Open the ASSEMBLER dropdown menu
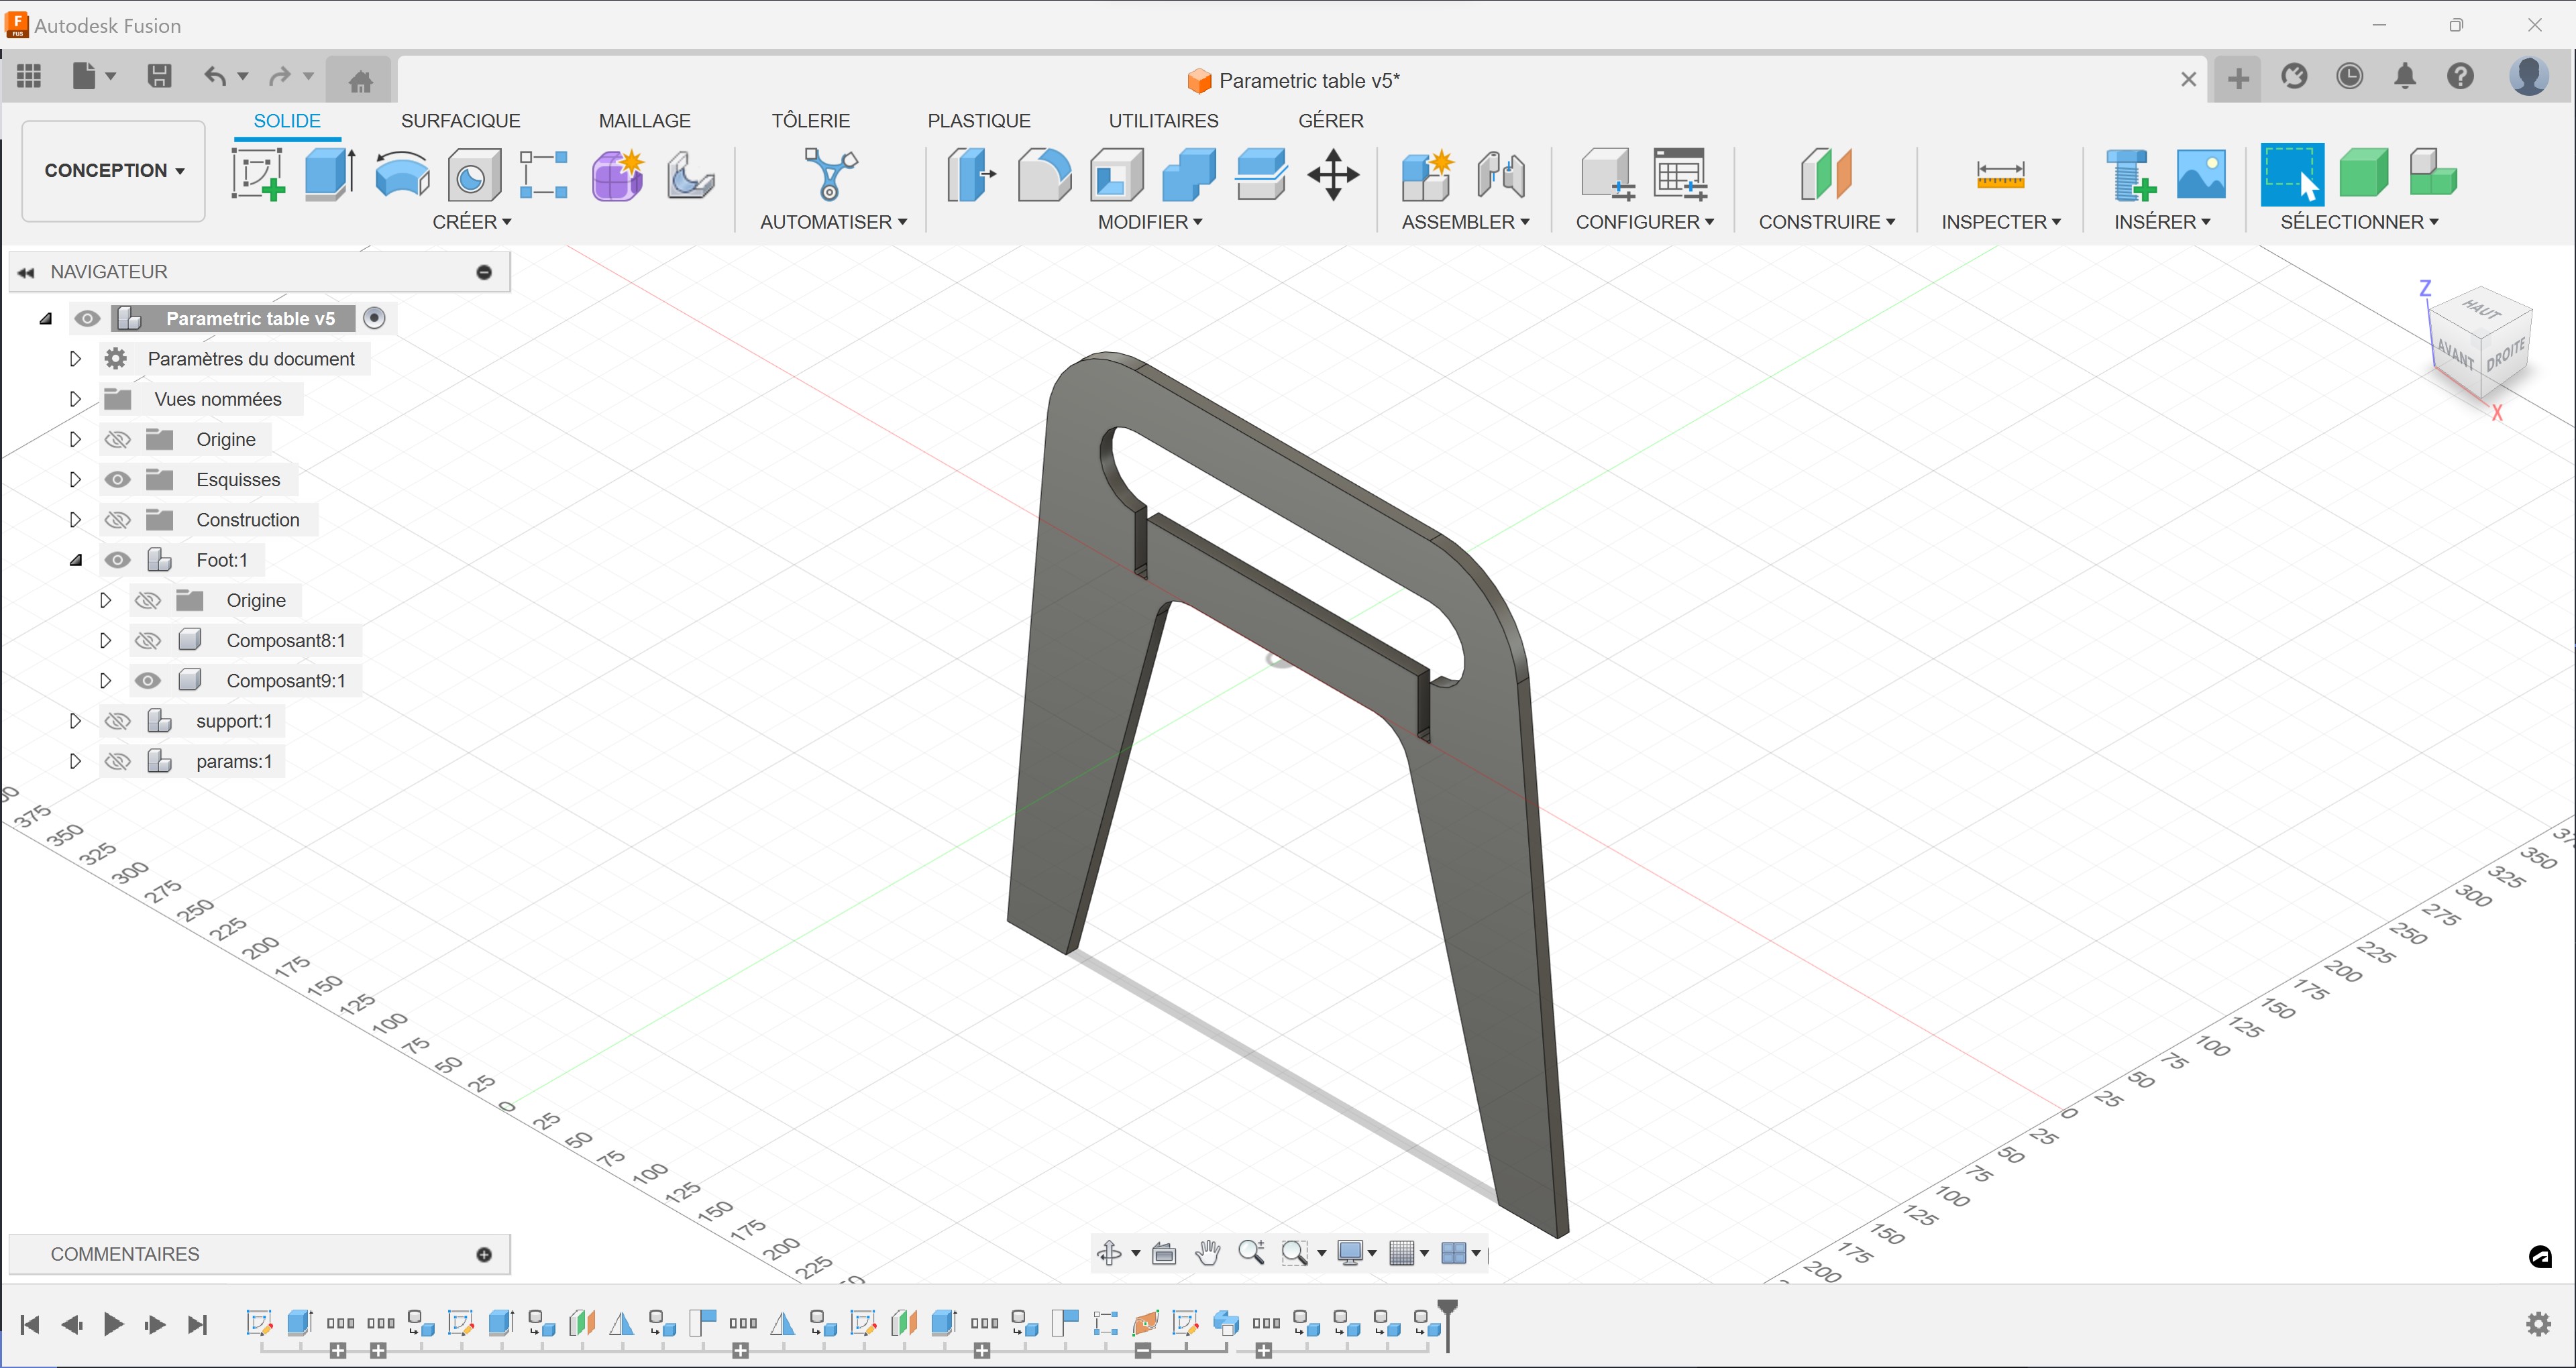This screenshot has height=1368, width=2576. 1465,222
